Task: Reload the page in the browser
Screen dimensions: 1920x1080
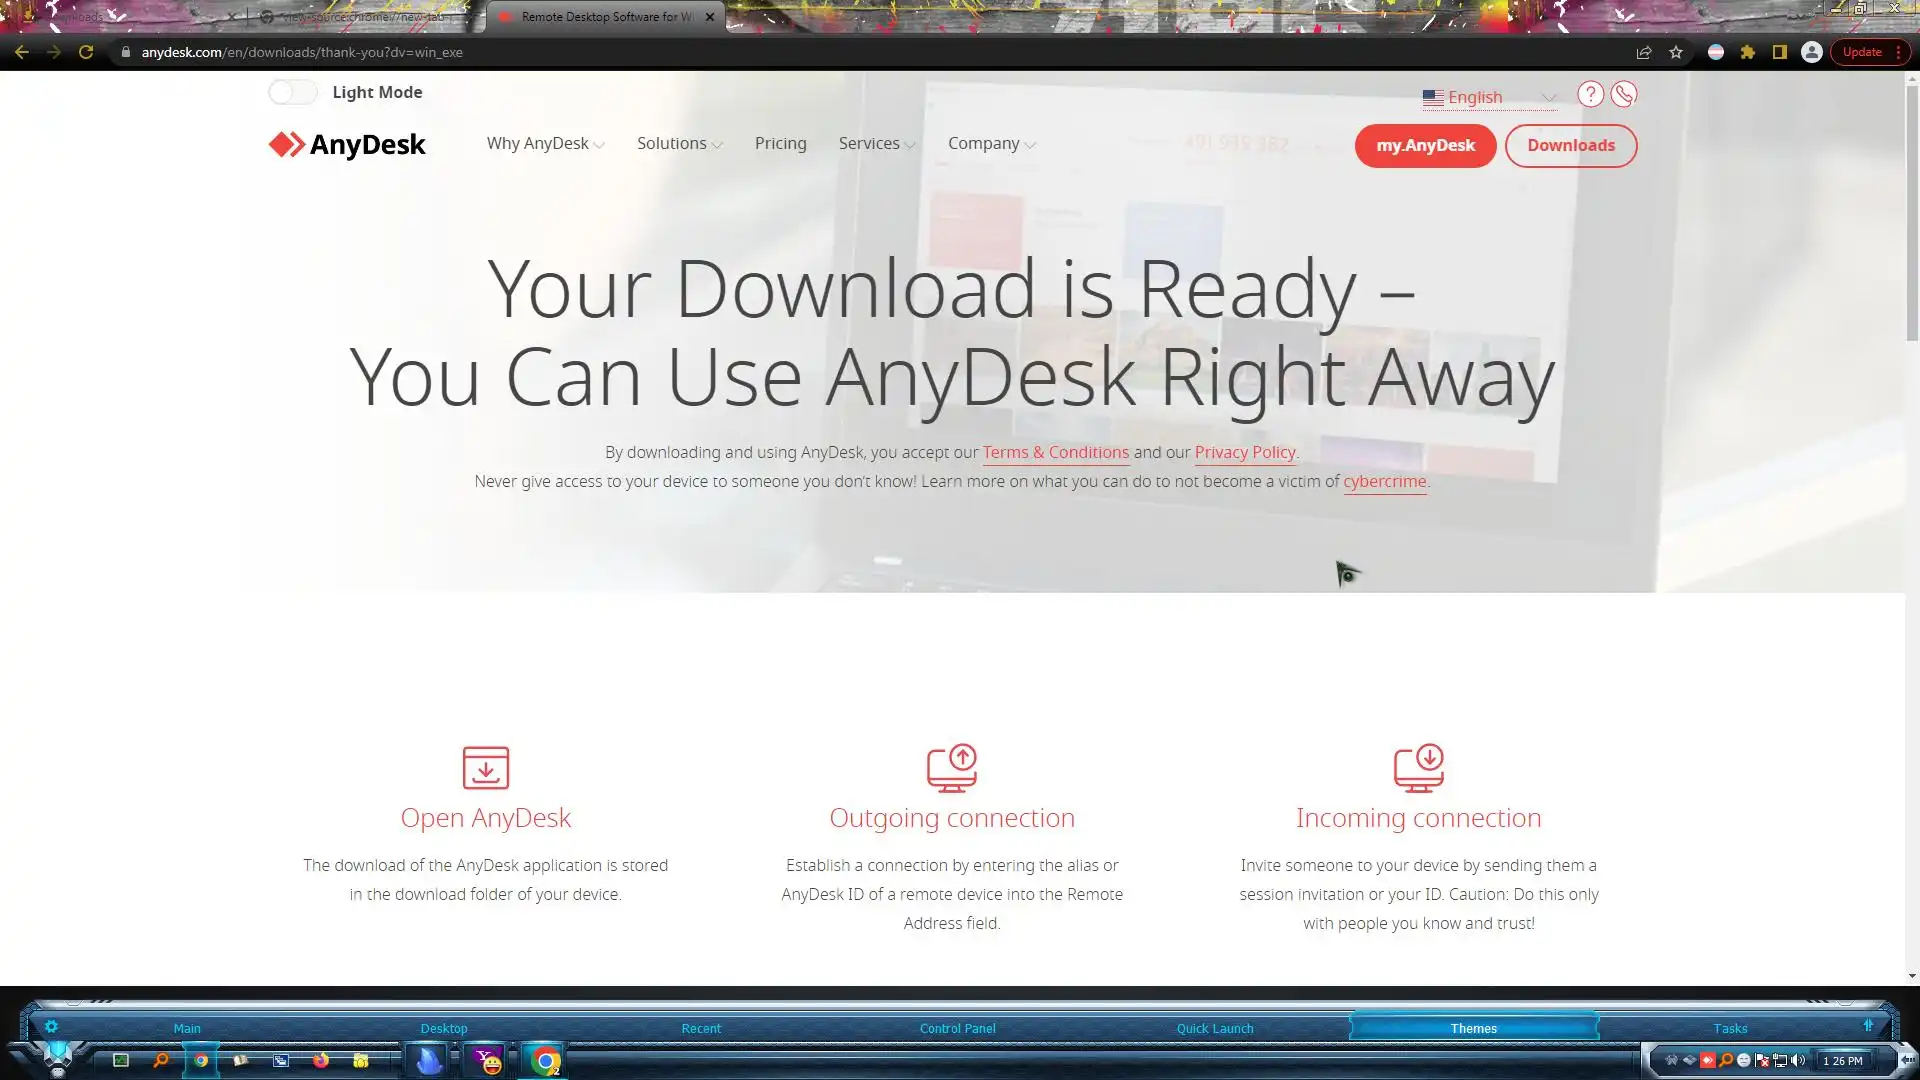Action: [x=86, y=52]
